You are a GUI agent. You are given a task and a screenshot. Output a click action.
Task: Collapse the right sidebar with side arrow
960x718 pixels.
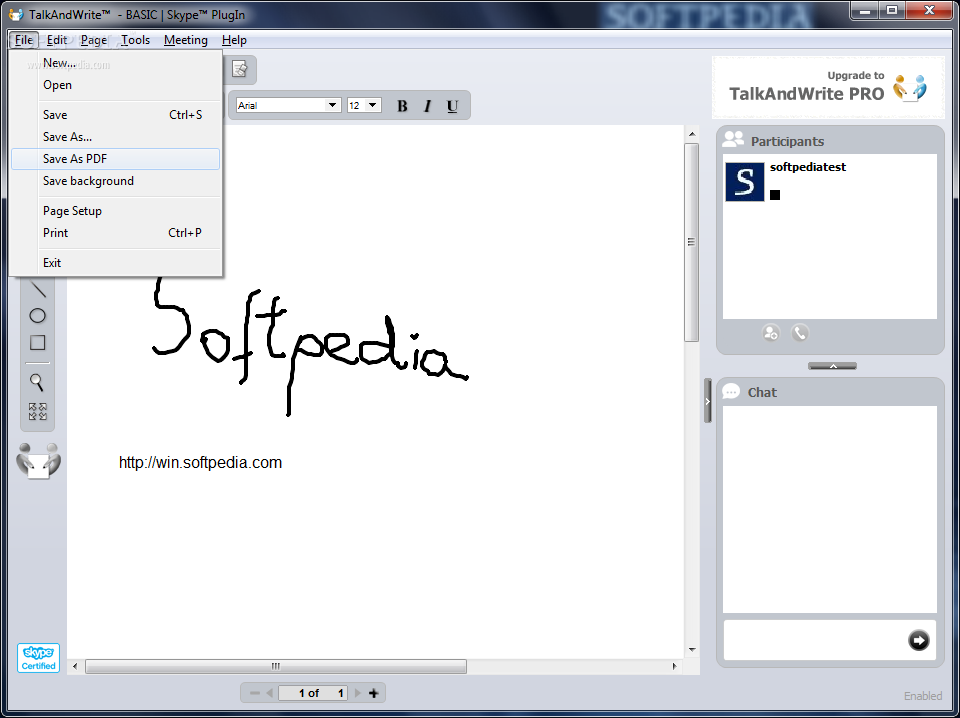(708, 401)
